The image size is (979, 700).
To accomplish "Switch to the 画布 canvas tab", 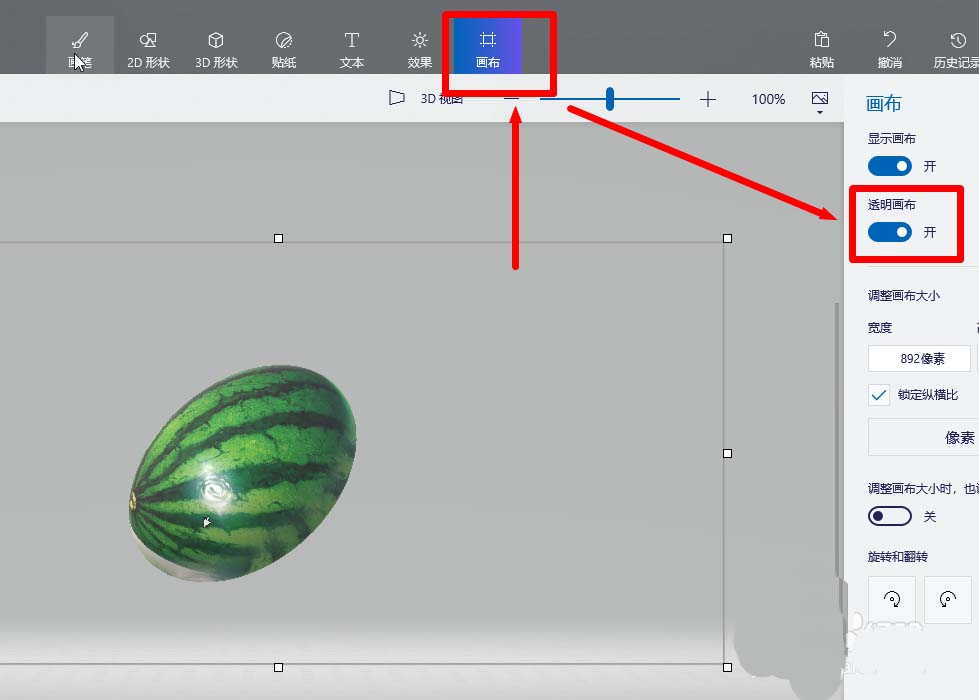I will point(488,47).
